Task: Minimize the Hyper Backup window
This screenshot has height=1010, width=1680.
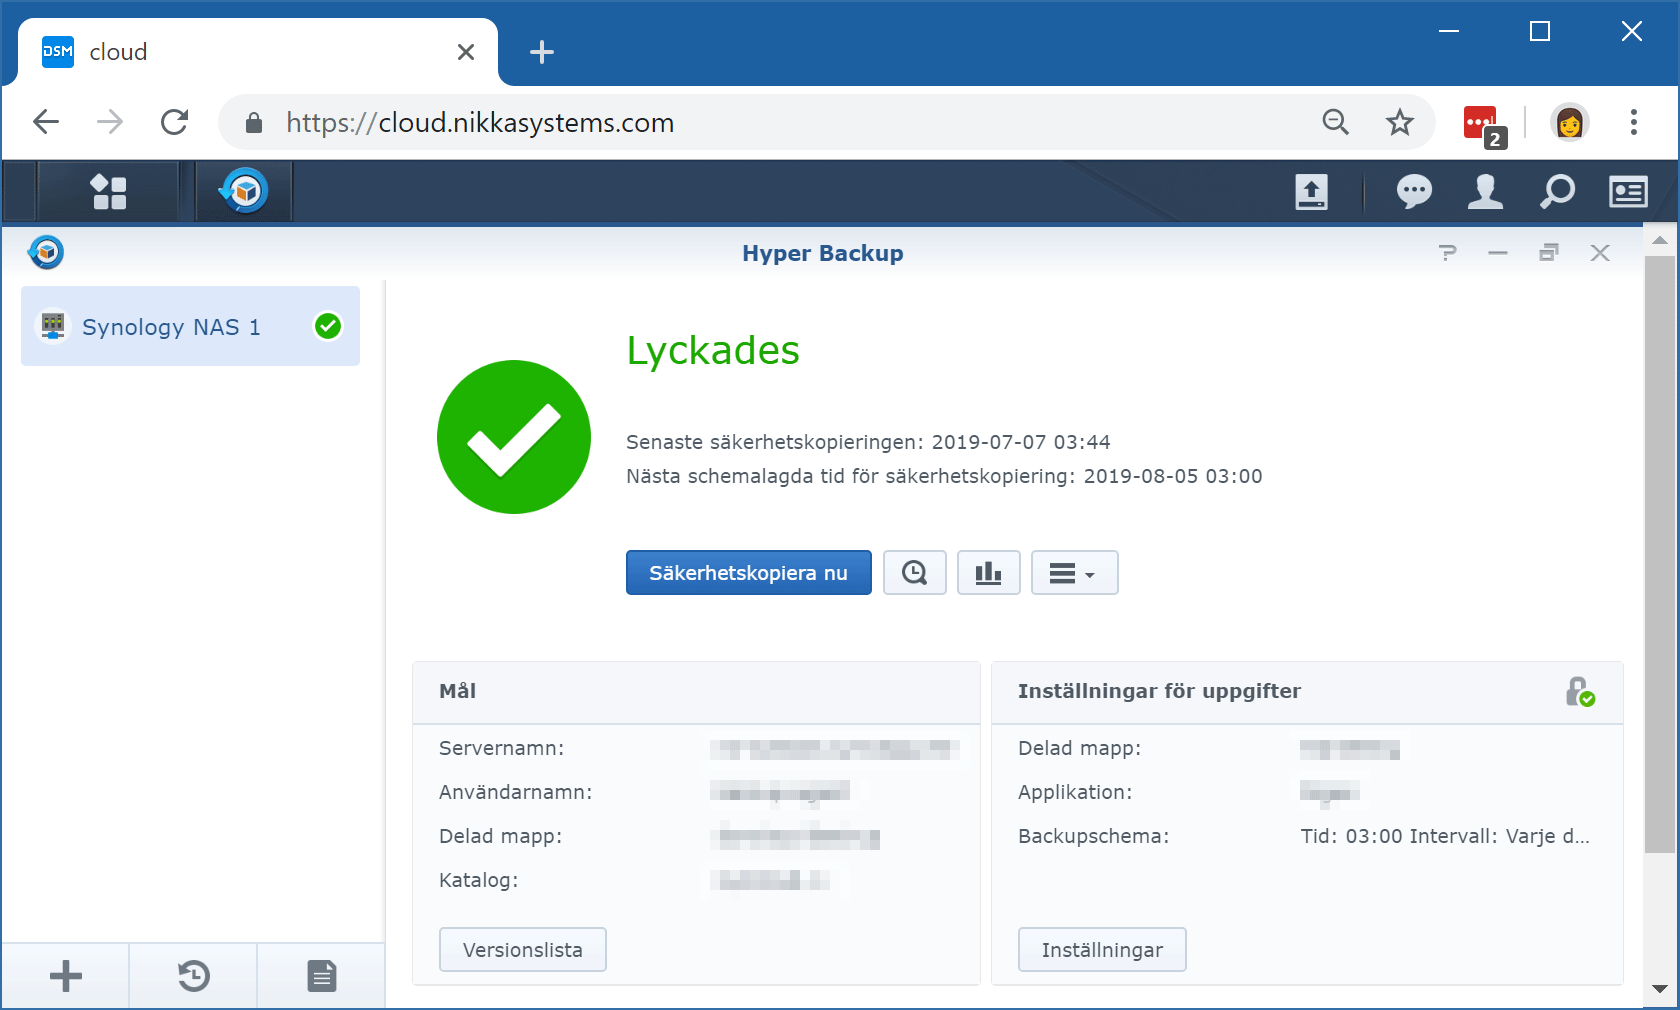Action: tap(1498, 253)
